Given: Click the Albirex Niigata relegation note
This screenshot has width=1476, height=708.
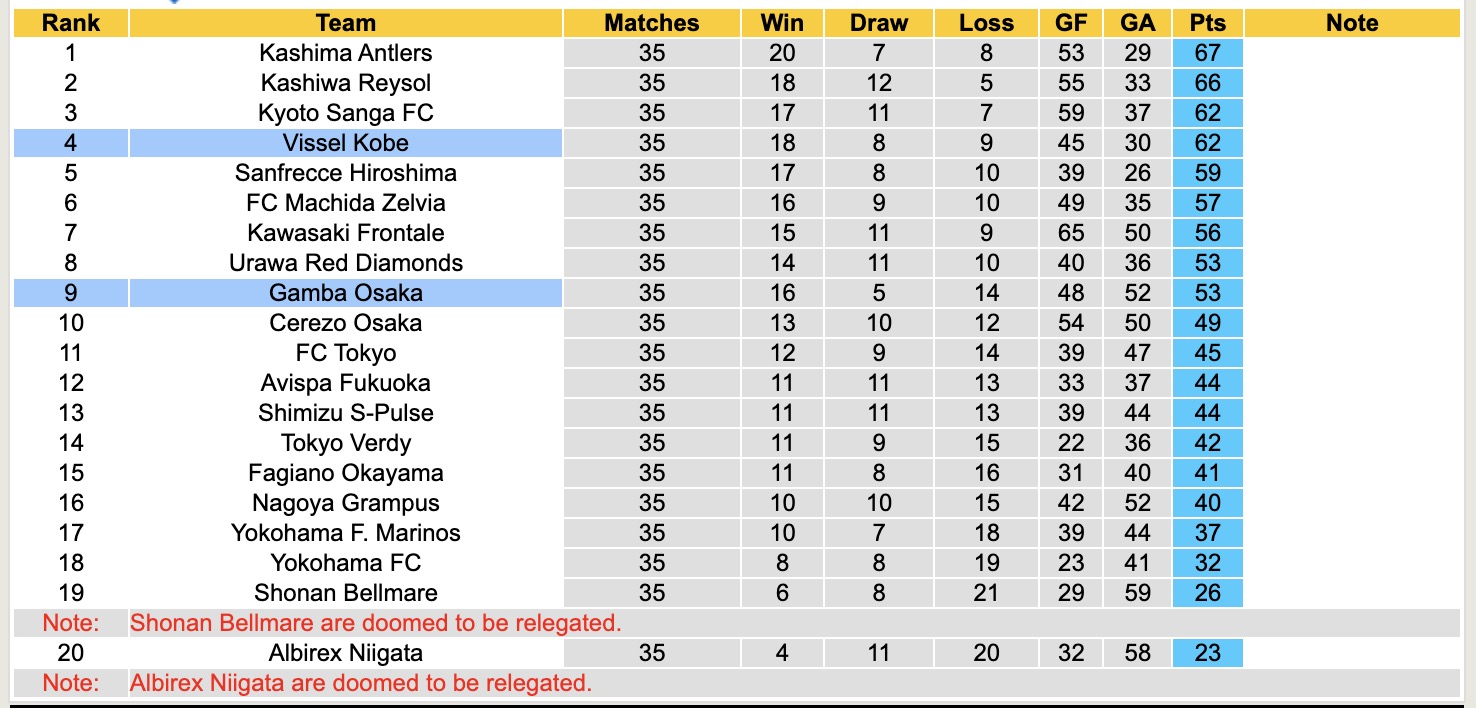Looking at the screenshot, I should [x=361, y=683].
